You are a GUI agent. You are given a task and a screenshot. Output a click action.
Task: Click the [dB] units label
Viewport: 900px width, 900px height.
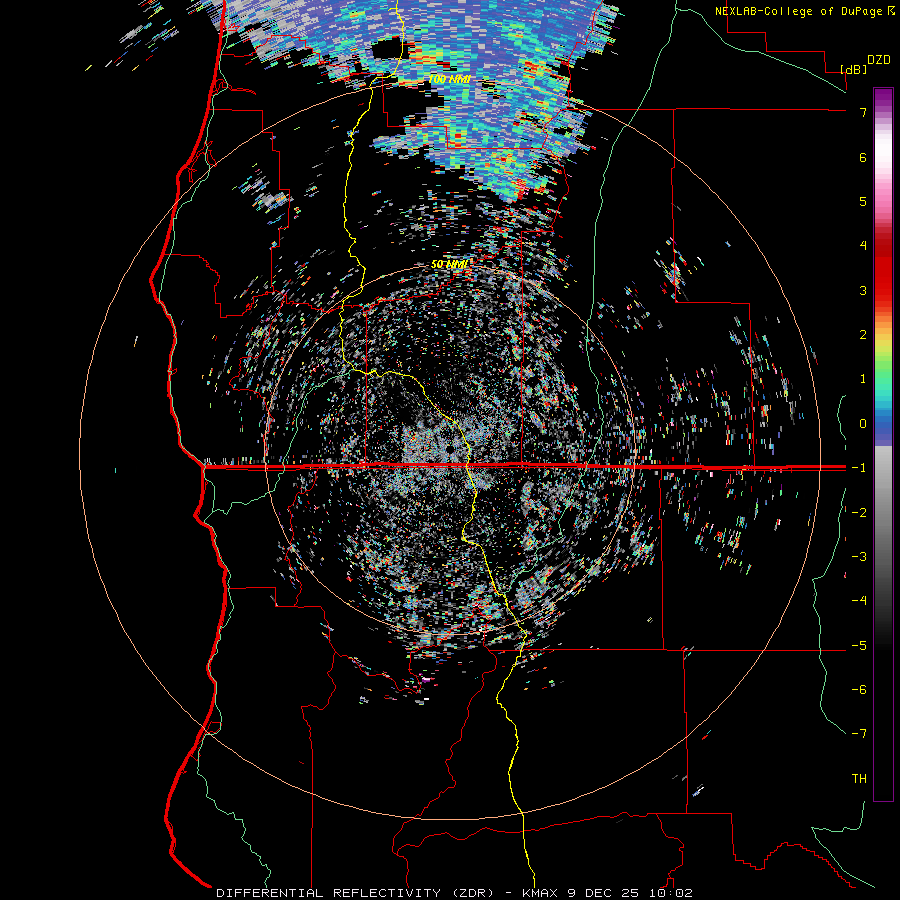(854, 69)
